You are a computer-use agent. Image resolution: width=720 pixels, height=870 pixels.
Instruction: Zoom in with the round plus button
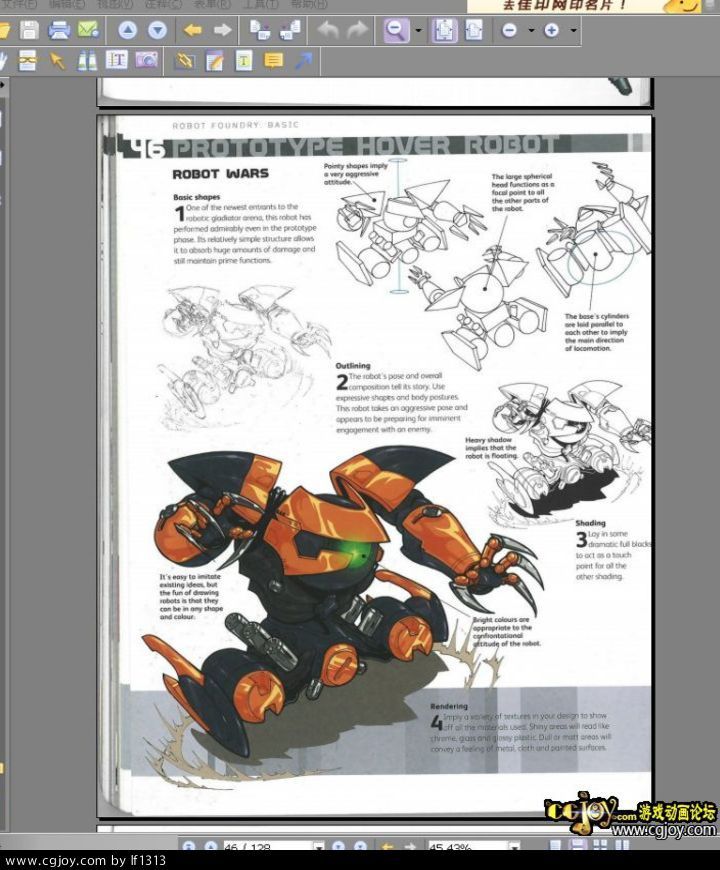tap(551, 31)
